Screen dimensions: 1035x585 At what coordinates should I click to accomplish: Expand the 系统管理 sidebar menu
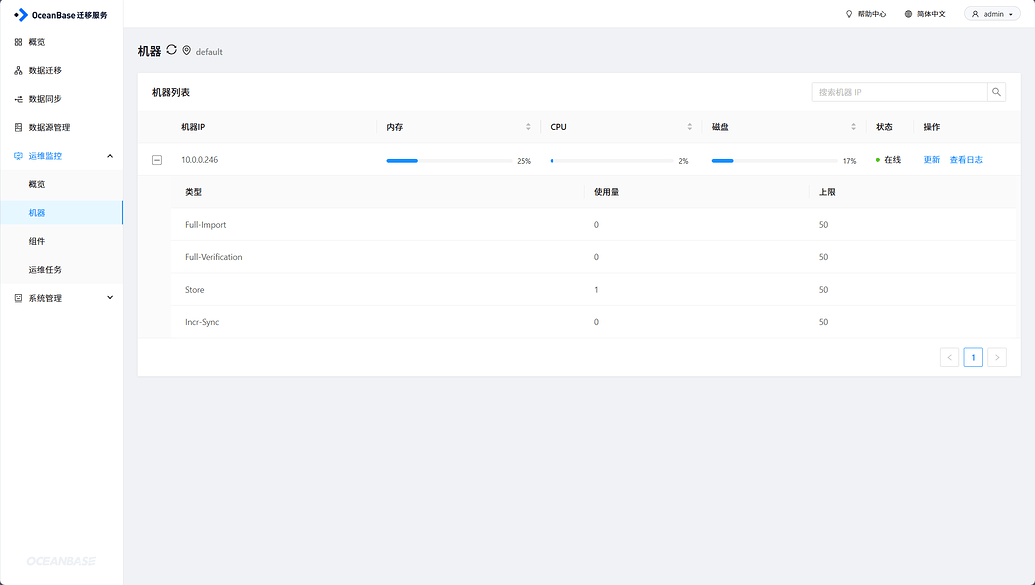[110, 298]
